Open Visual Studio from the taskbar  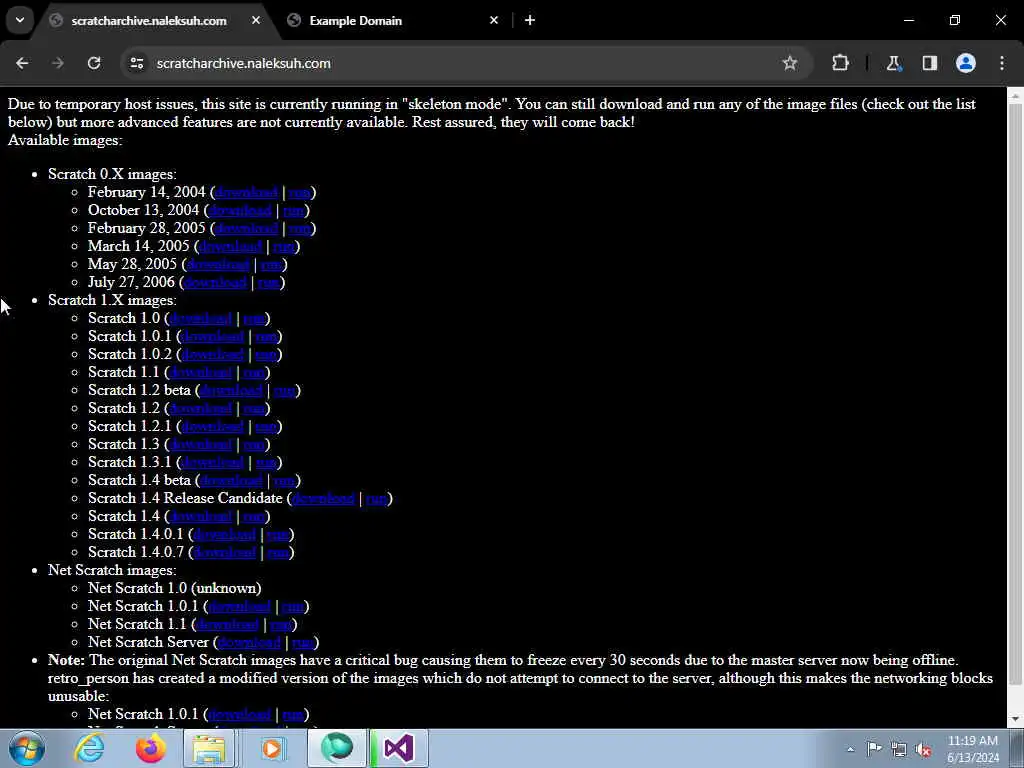(398, 748)
